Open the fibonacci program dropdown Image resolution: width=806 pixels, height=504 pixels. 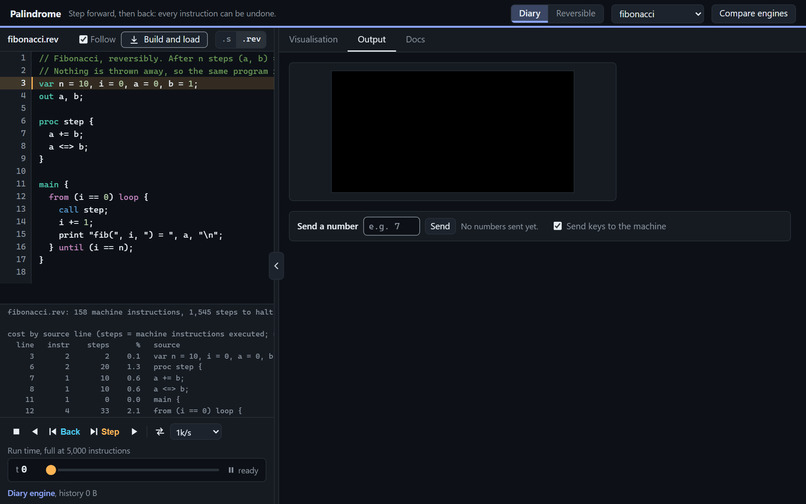coord(657,14)
